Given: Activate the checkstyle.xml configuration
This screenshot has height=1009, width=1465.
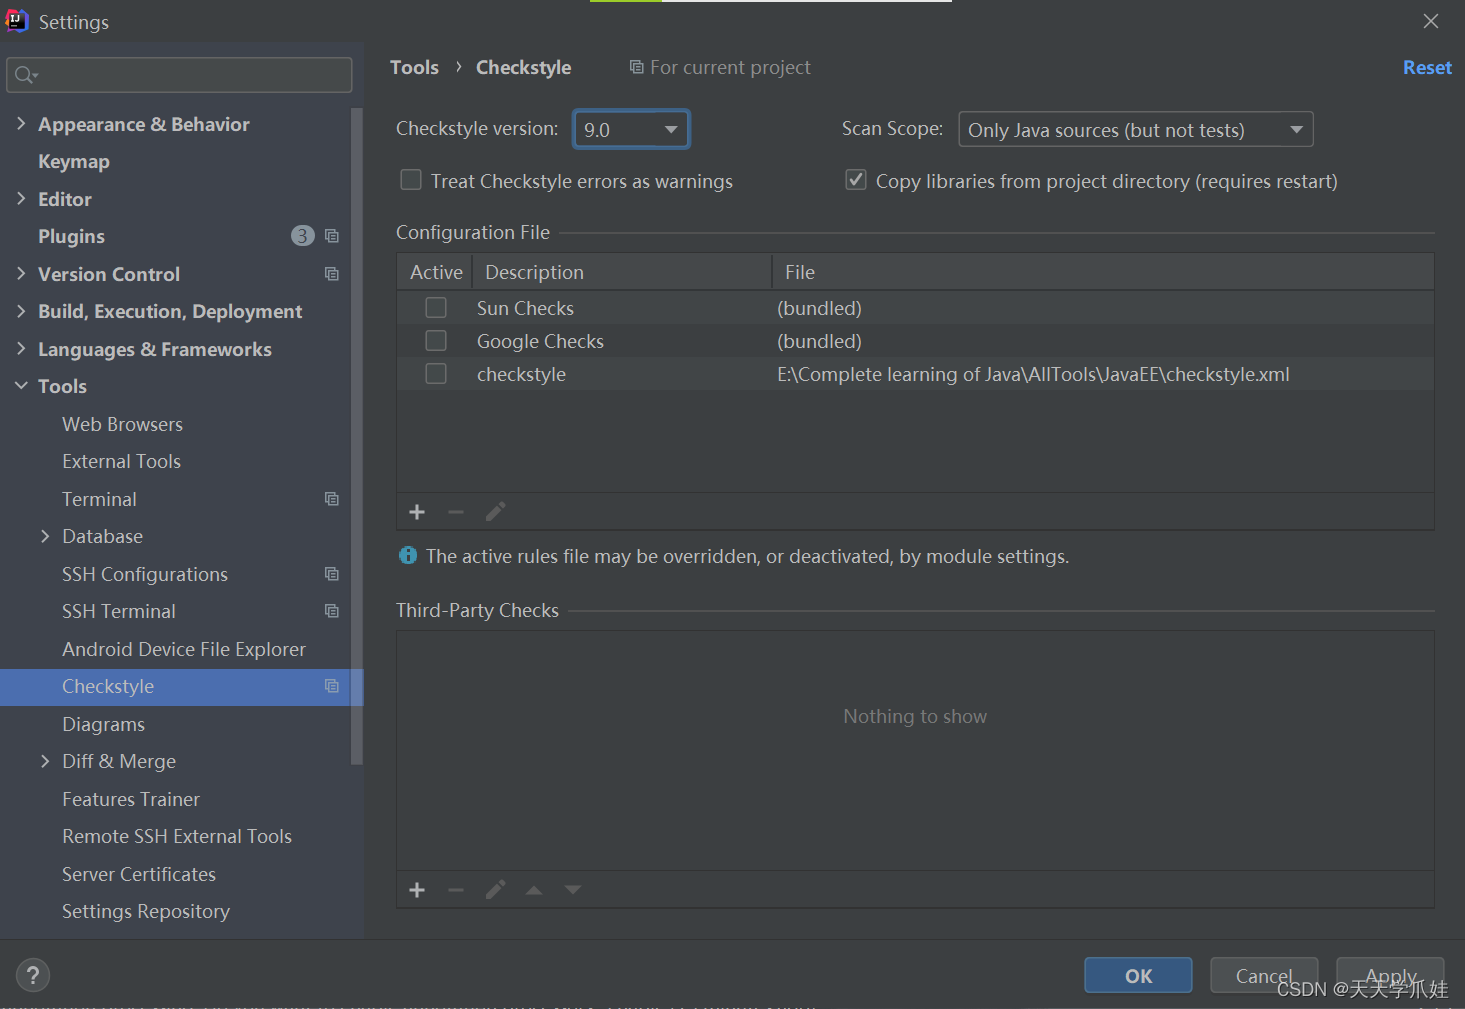Looking at the screenshot, I should [436, 373].
